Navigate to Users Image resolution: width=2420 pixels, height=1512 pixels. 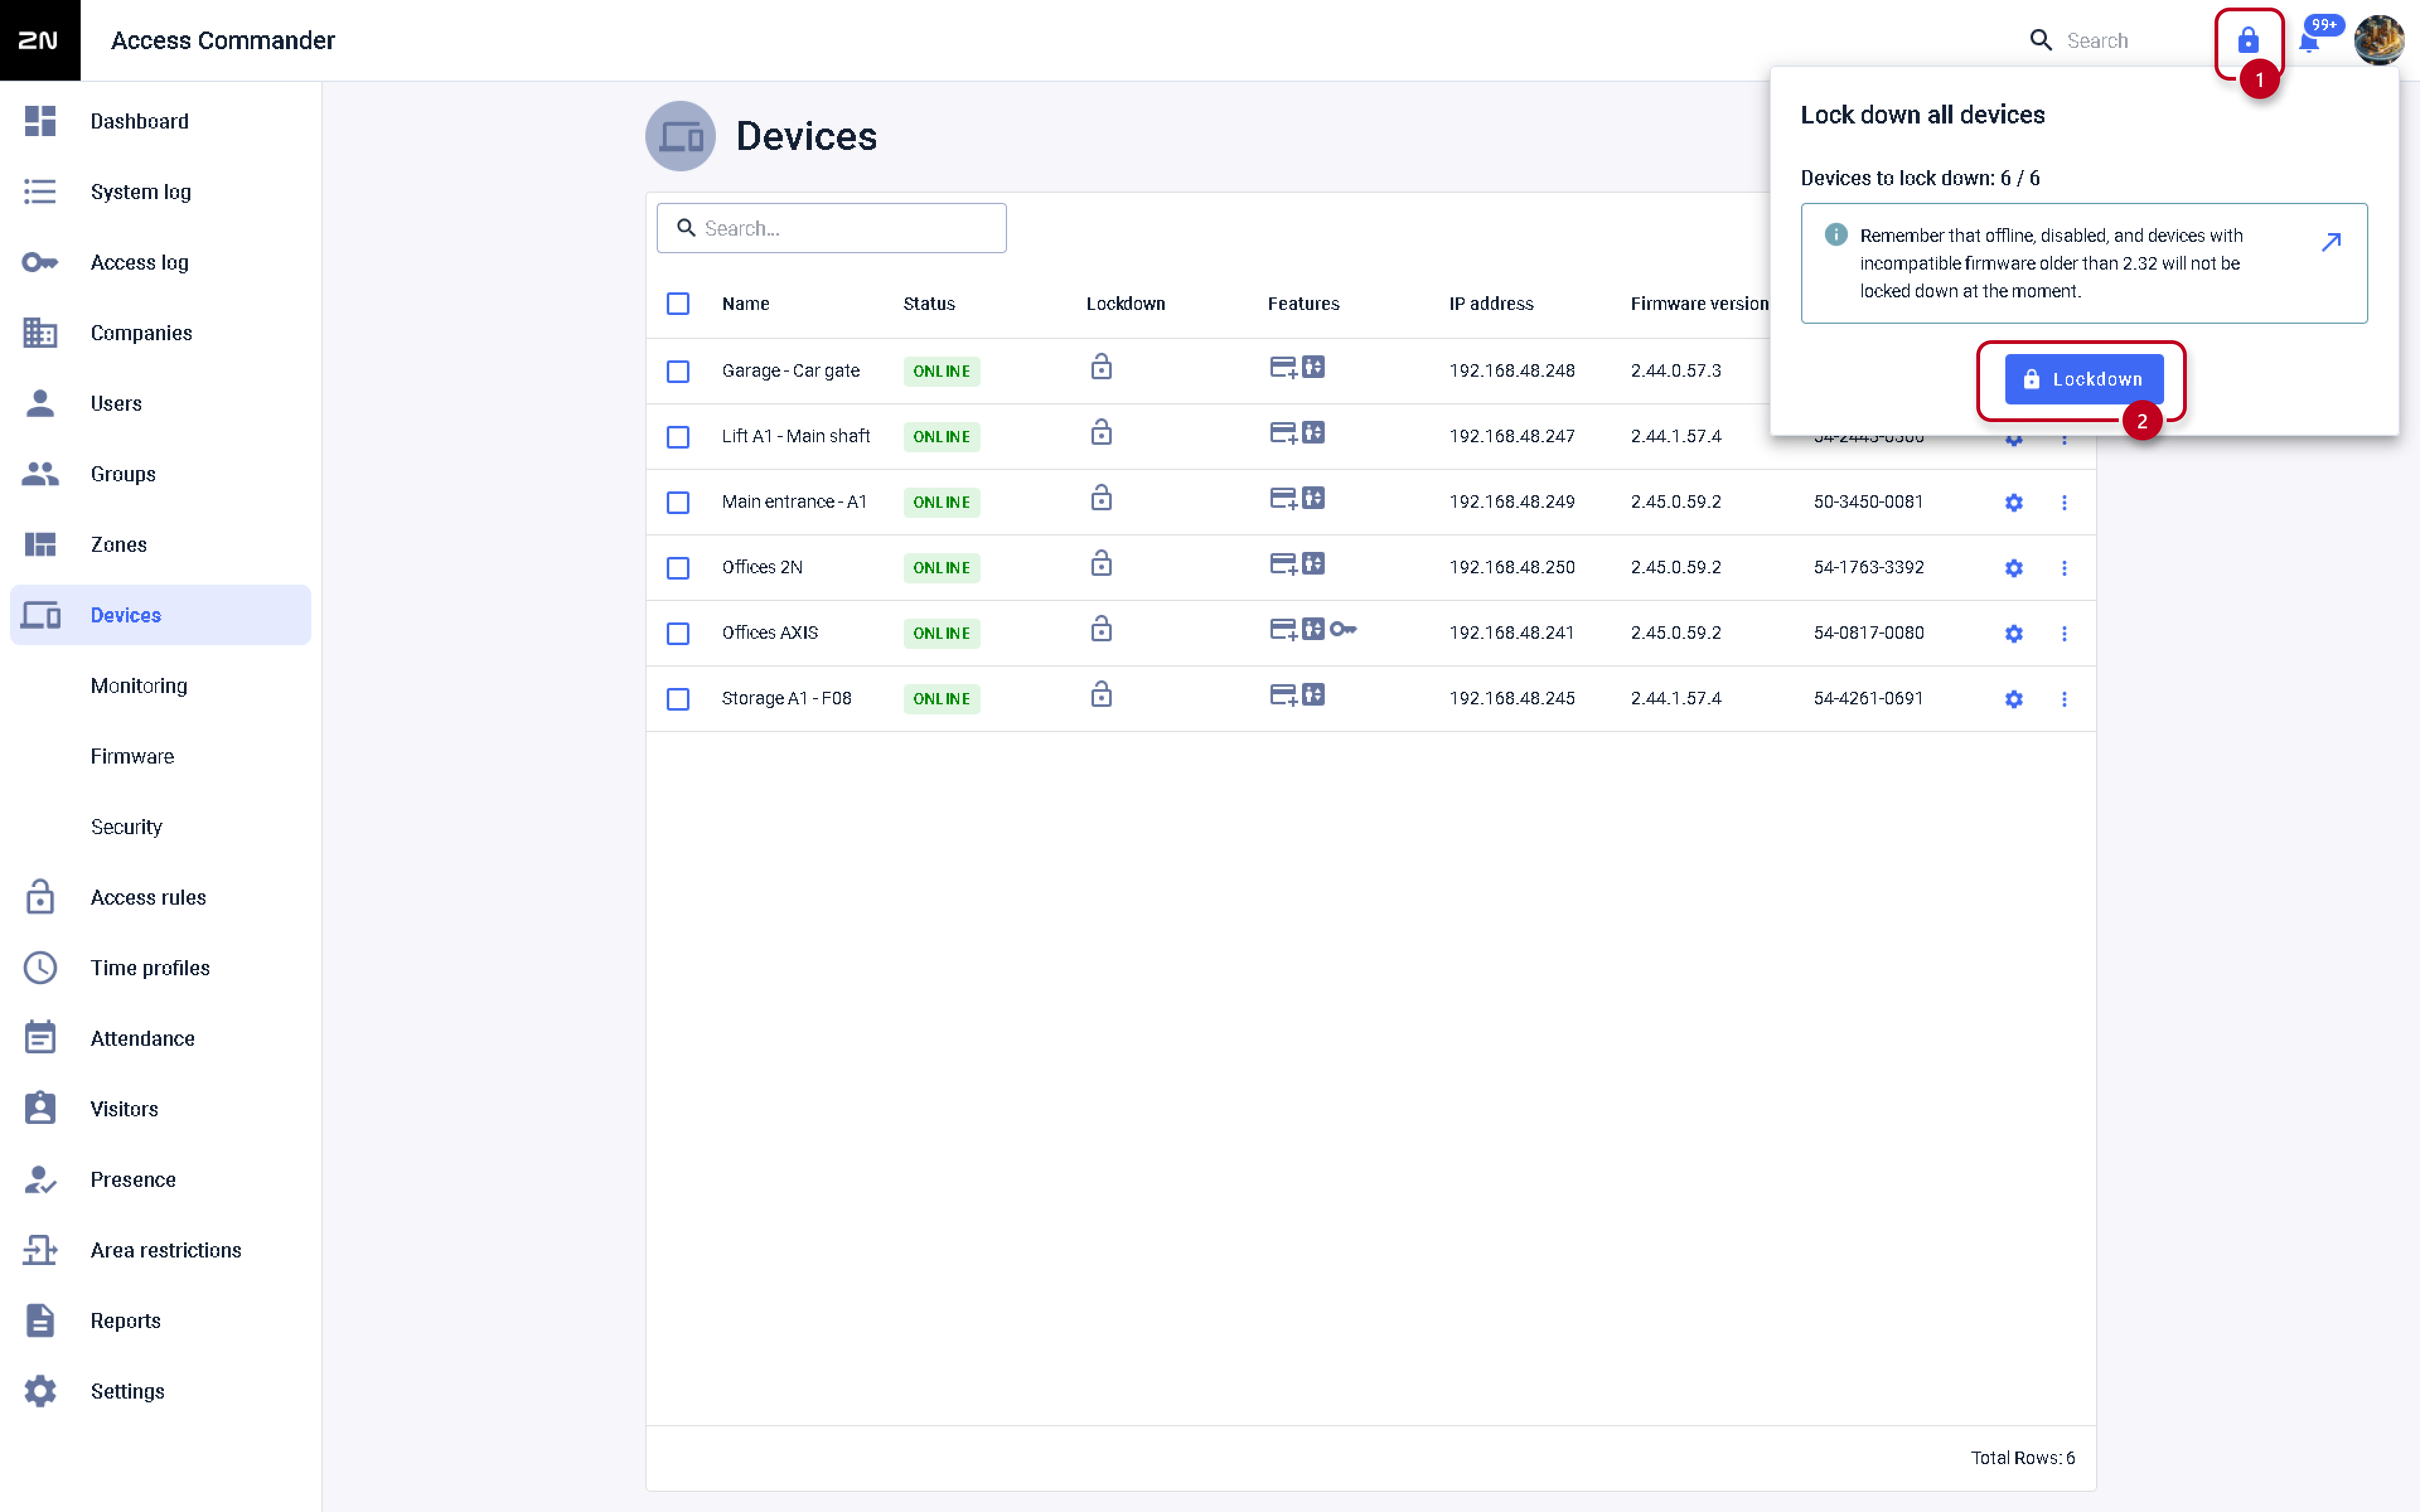[x=160, y=403]
